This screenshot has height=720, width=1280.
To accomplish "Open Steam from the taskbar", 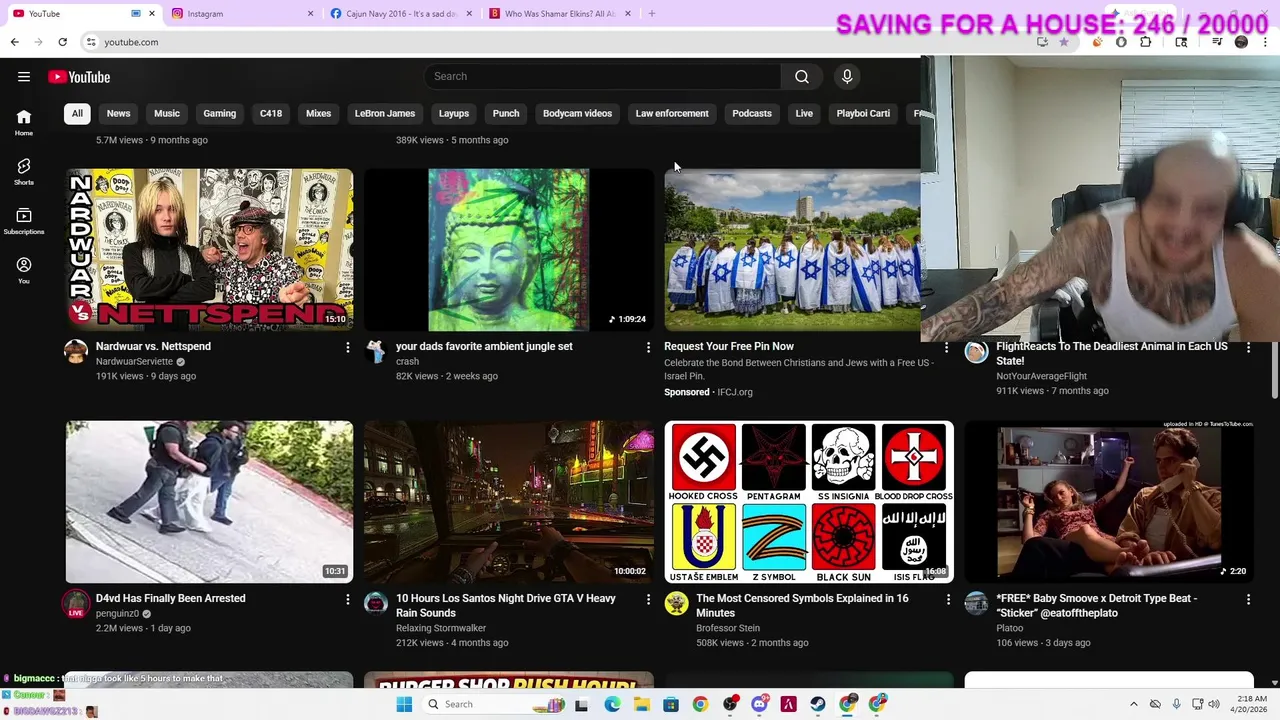I will pyautogui.click(x=818, y=704).
